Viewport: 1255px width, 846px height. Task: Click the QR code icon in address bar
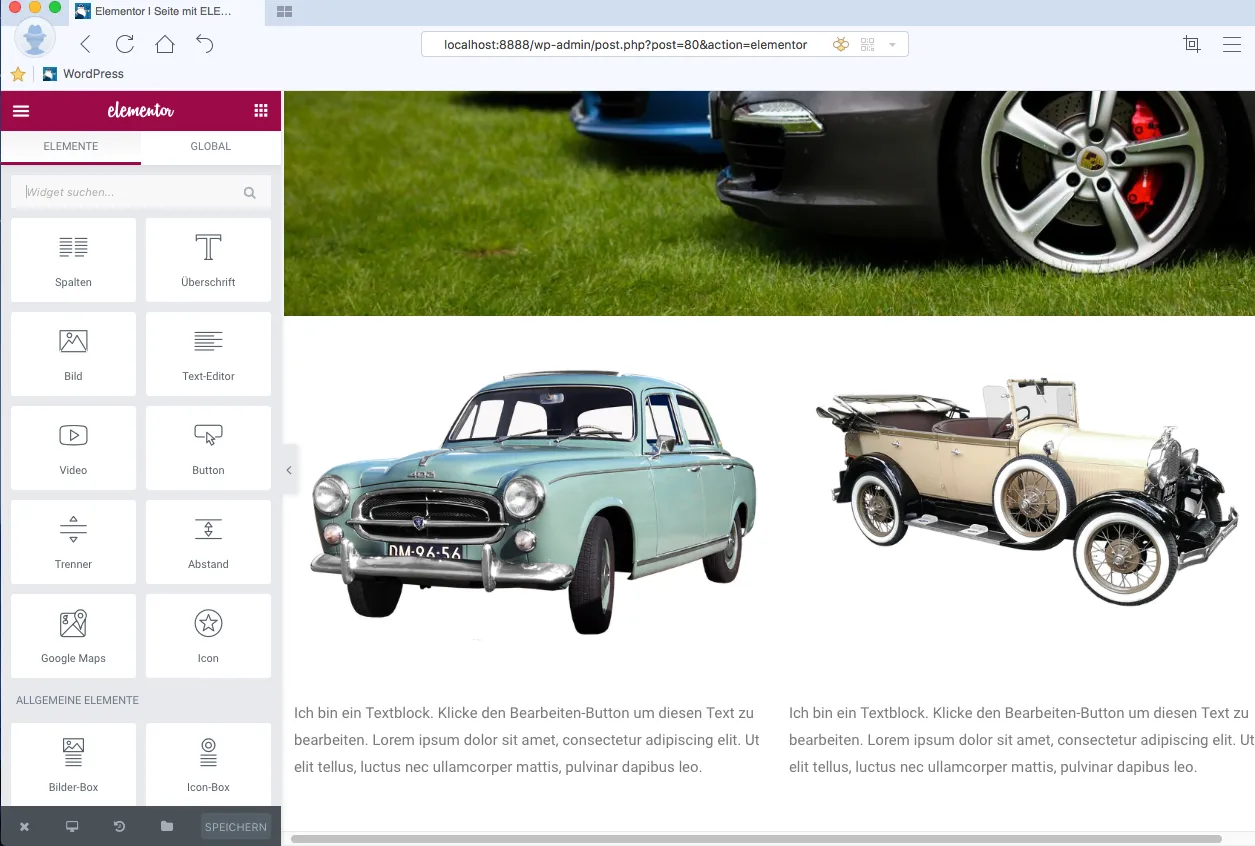[867, 45]
